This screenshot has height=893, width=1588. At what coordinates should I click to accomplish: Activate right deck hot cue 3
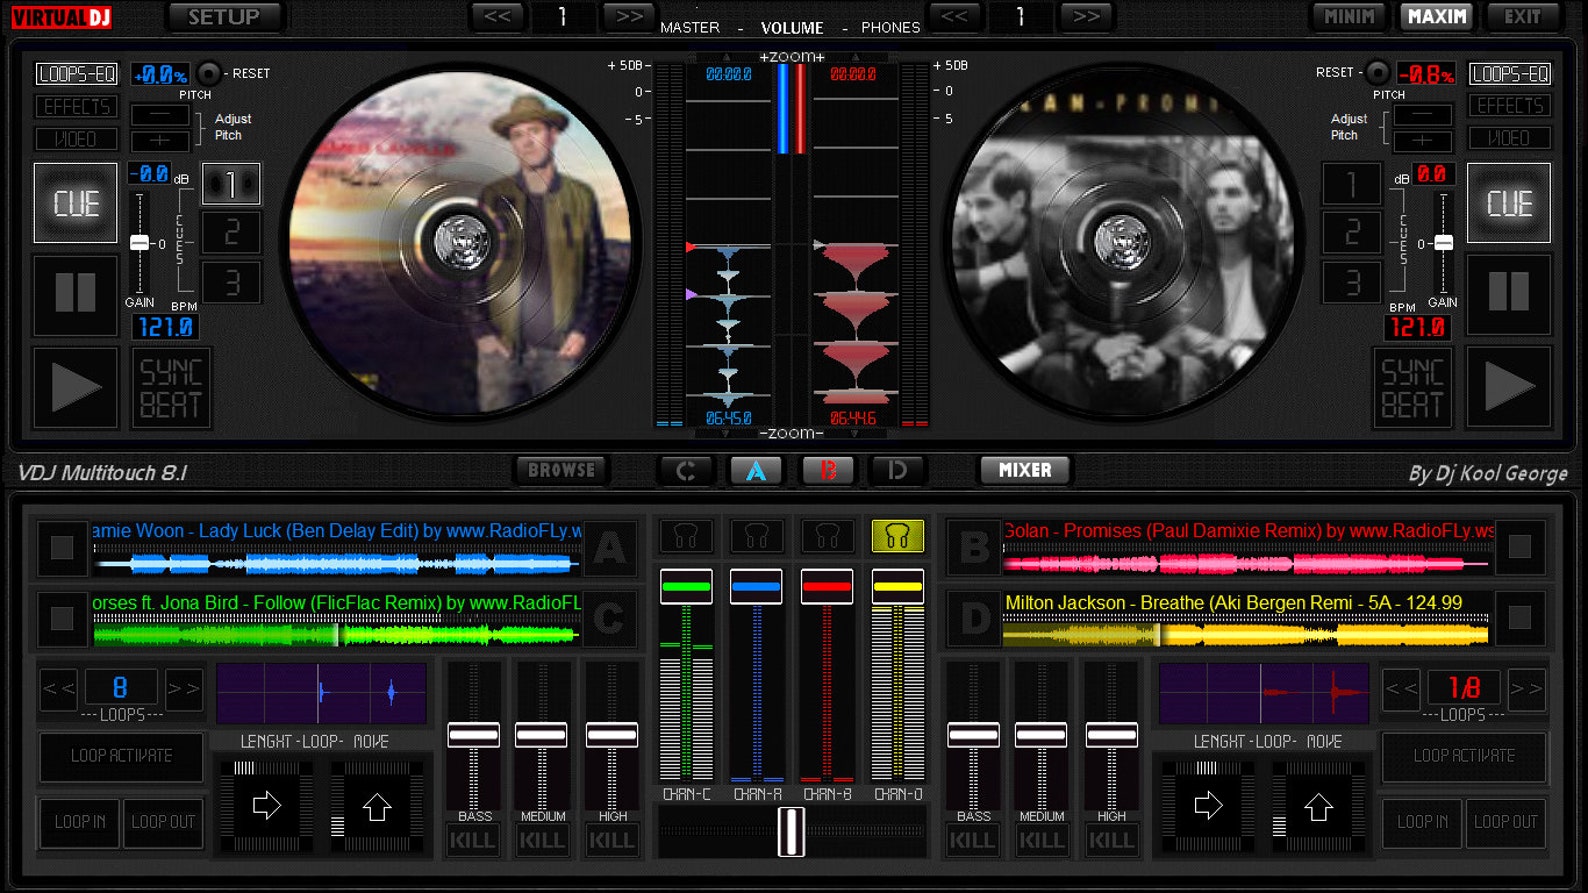point(1352,283)
